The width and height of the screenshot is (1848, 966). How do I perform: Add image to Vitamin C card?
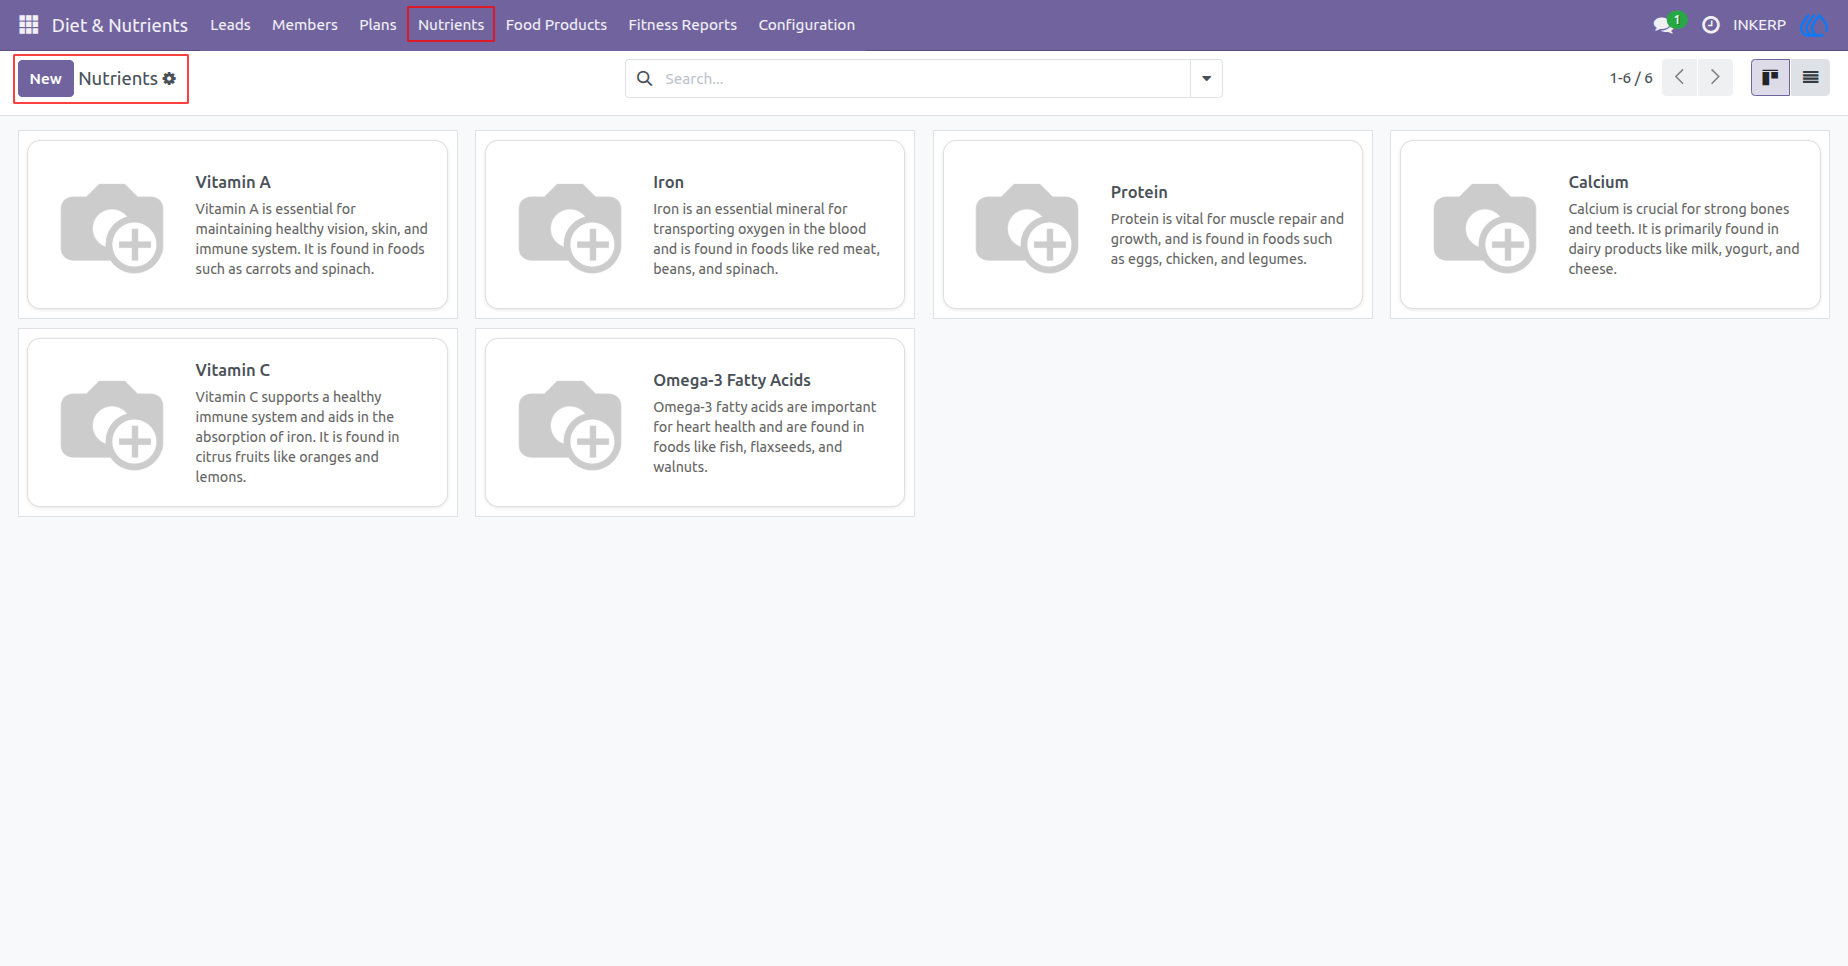tap(112, 425)
